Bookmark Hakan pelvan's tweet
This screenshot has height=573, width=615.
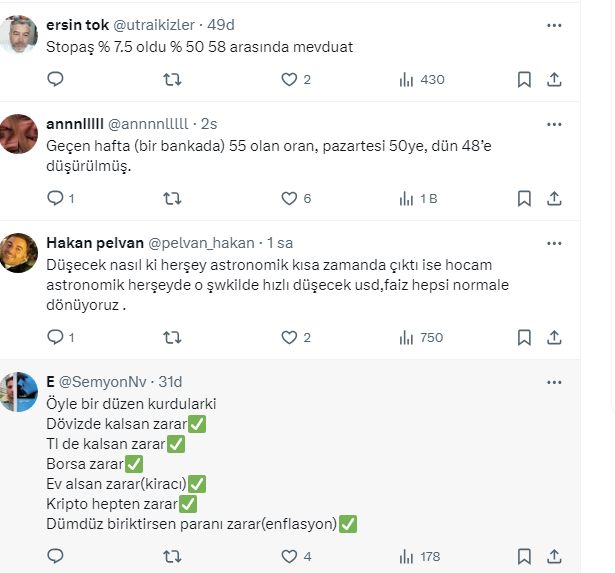[x=524, y=337]
